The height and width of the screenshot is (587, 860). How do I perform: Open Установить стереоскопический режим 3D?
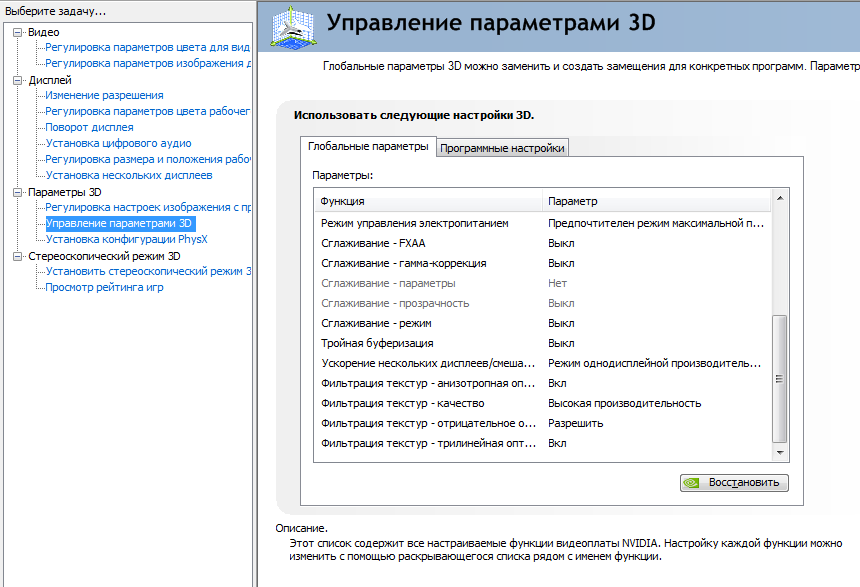click(148, 271)
